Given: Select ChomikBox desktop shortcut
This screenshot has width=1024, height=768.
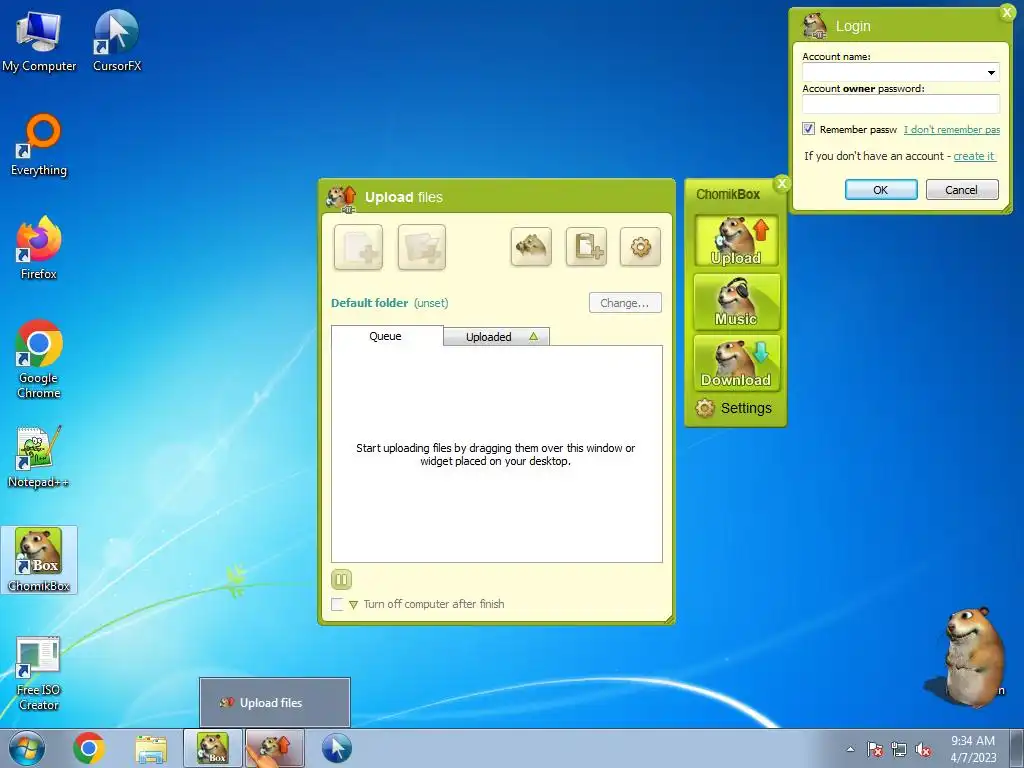Looking at the screenshot, I should [39, 560].
